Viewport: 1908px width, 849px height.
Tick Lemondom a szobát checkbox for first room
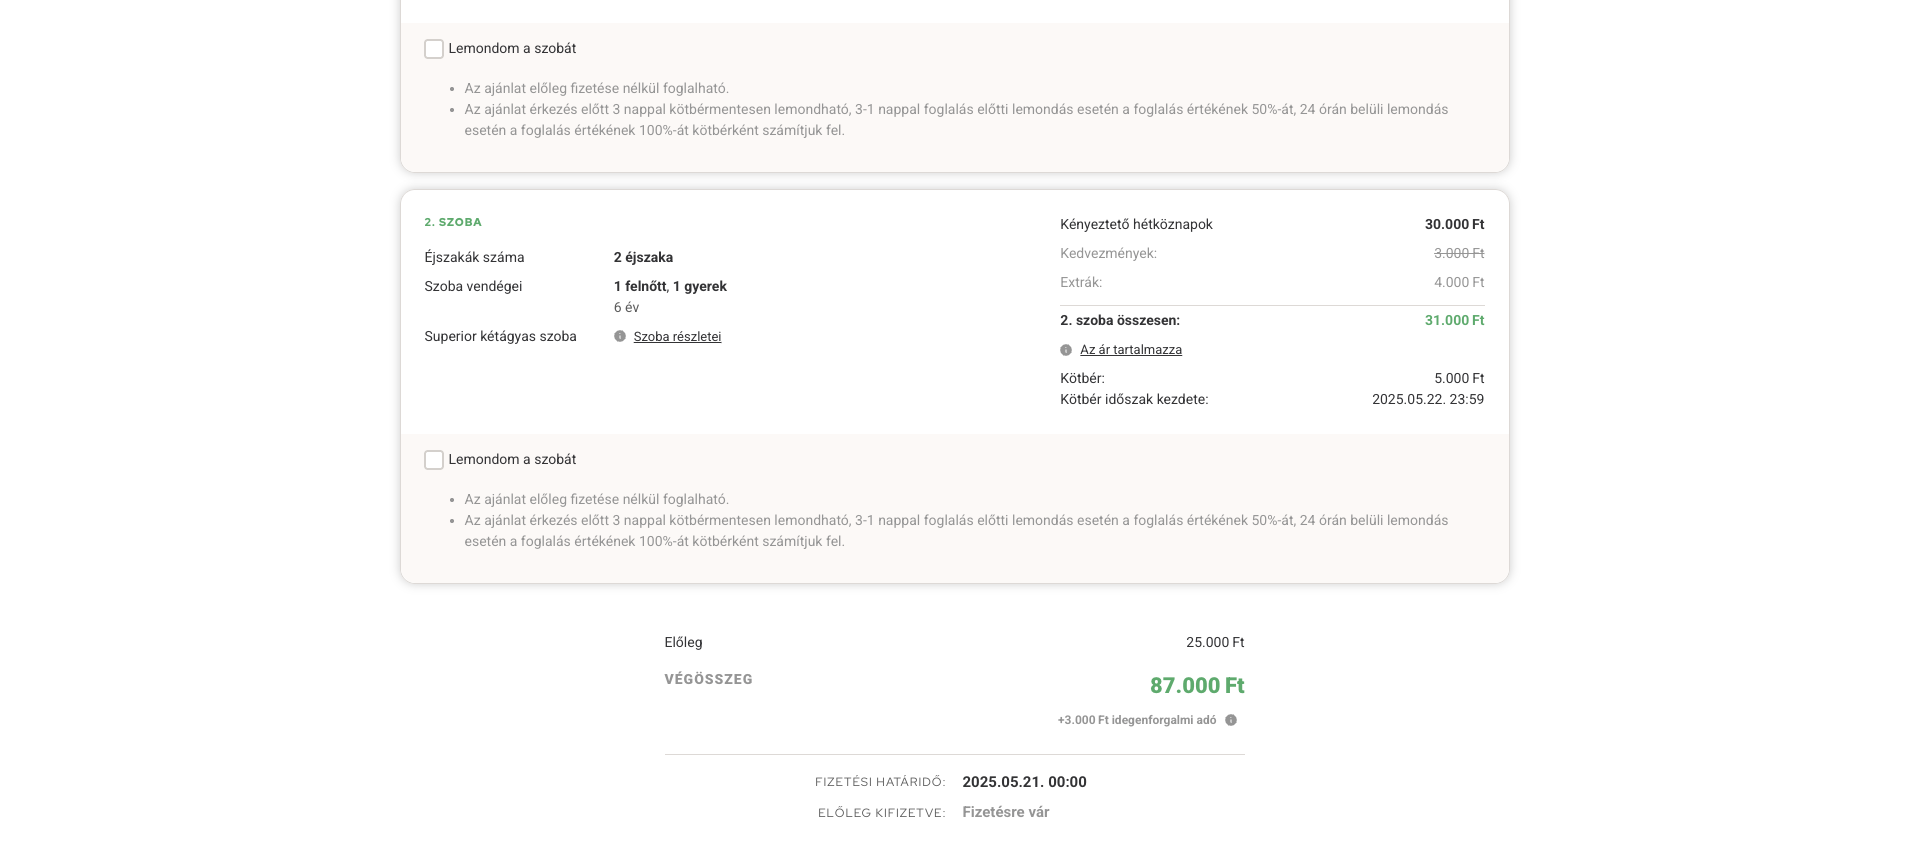point(434,49)
